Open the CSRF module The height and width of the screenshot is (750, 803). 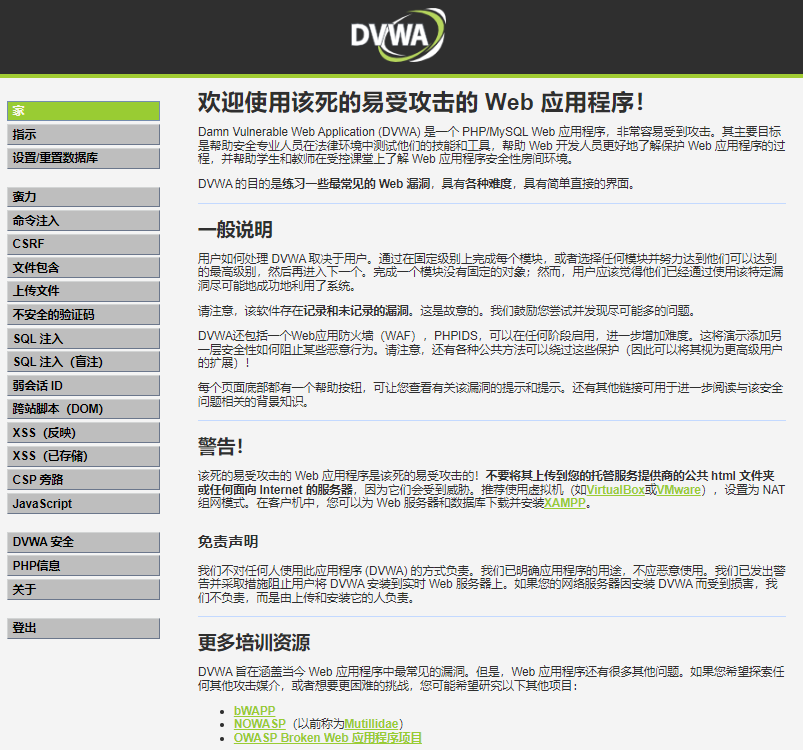83,244
